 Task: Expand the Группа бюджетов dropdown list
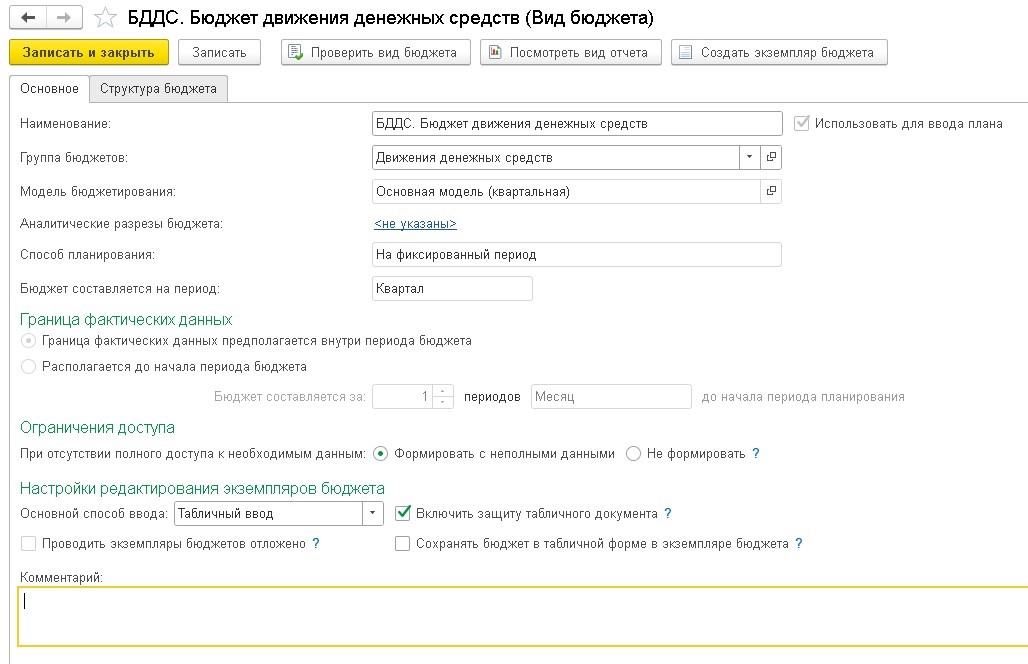[x=750, y=157]
